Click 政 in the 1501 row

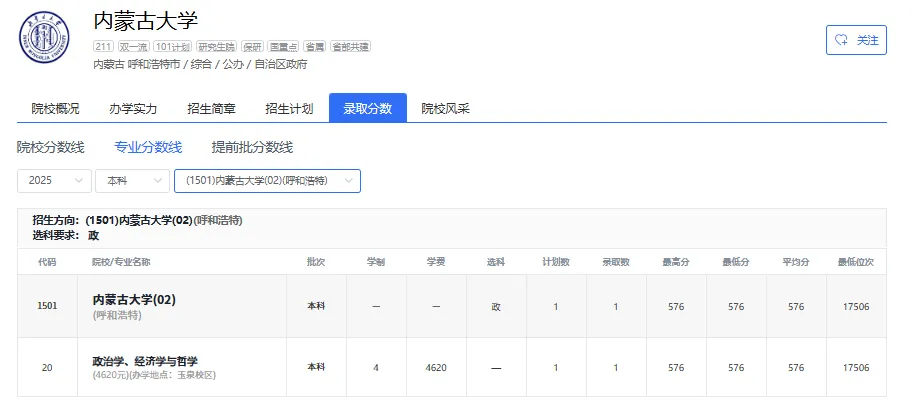[496, 306]
